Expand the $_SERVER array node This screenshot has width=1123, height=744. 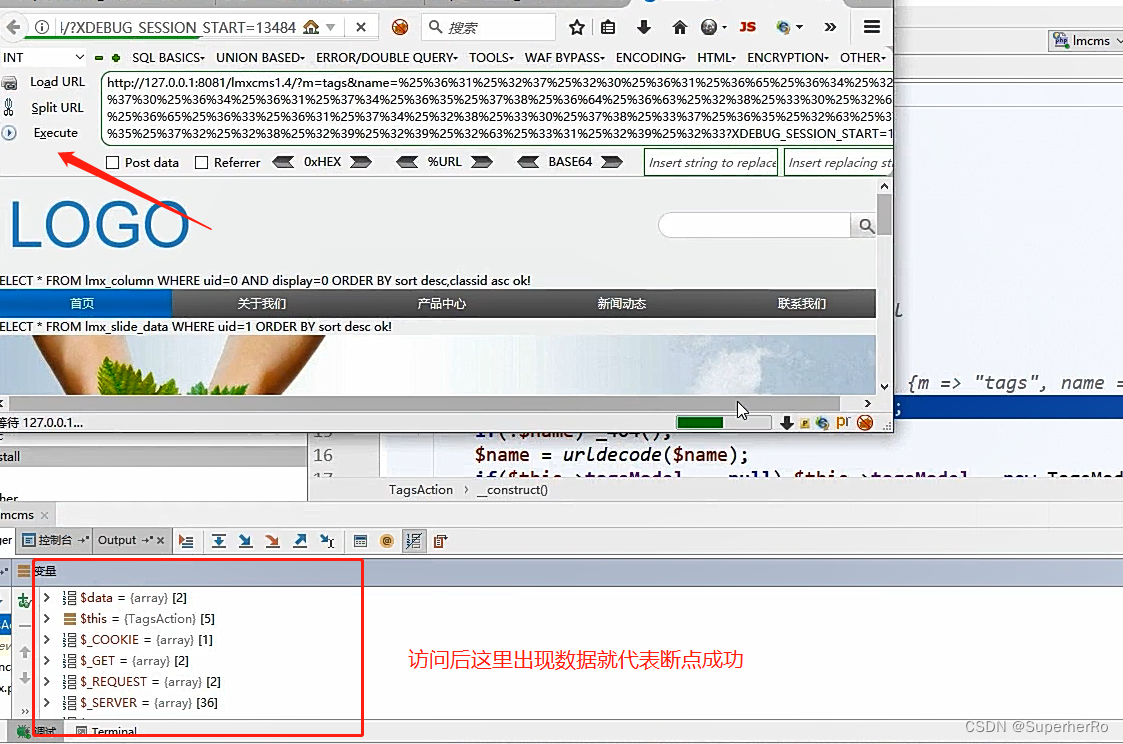(47, 702)
